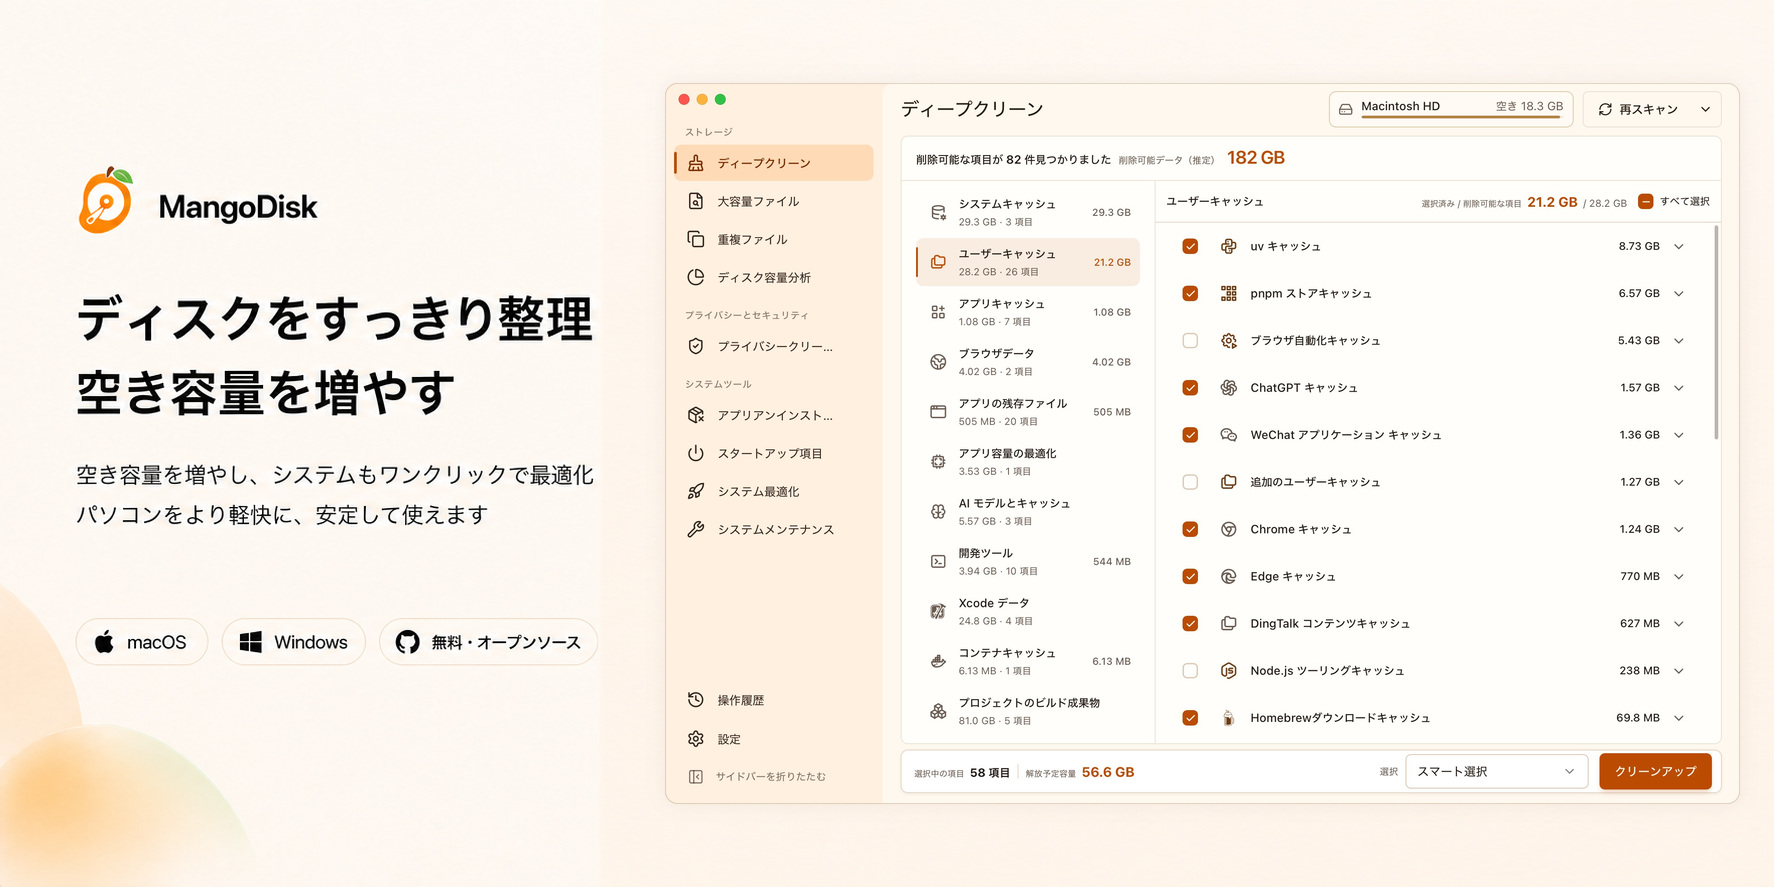Image resolution: width=1774 pixels, height=887 pixels.
Task: Select the ユーザーキャッシュ category
Action: coord(1027,262)
